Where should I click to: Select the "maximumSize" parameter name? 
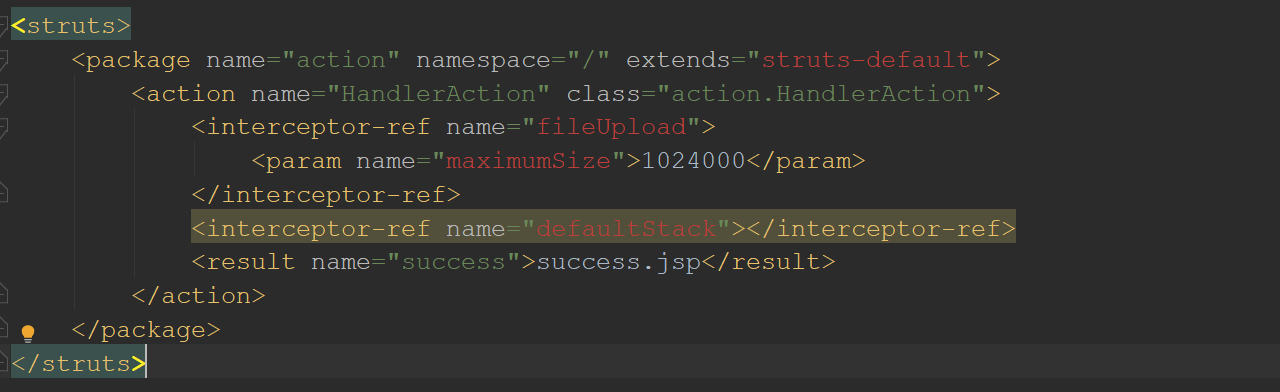528,161
